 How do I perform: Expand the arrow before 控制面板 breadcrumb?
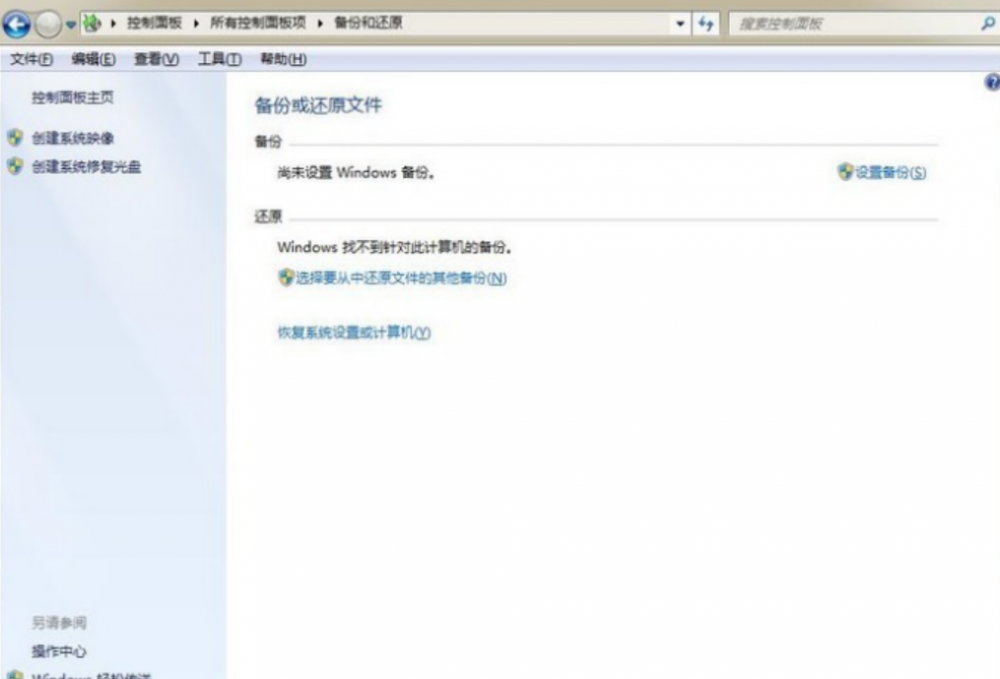tap(114, 24)
